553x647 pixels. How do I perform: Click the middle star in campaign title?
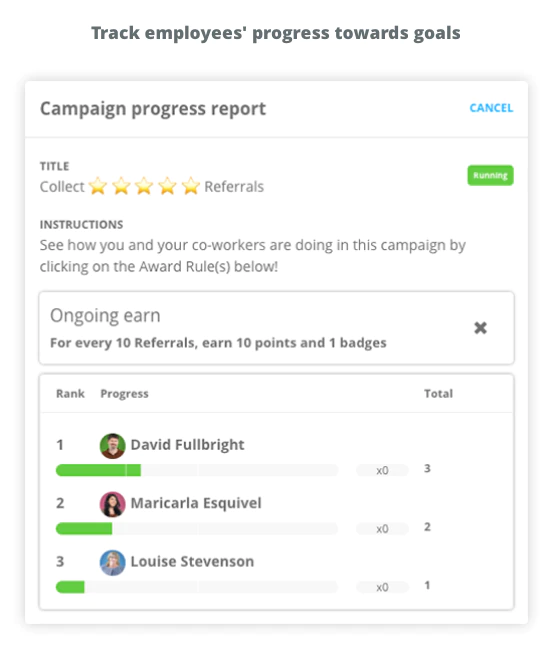coord(144,186)
